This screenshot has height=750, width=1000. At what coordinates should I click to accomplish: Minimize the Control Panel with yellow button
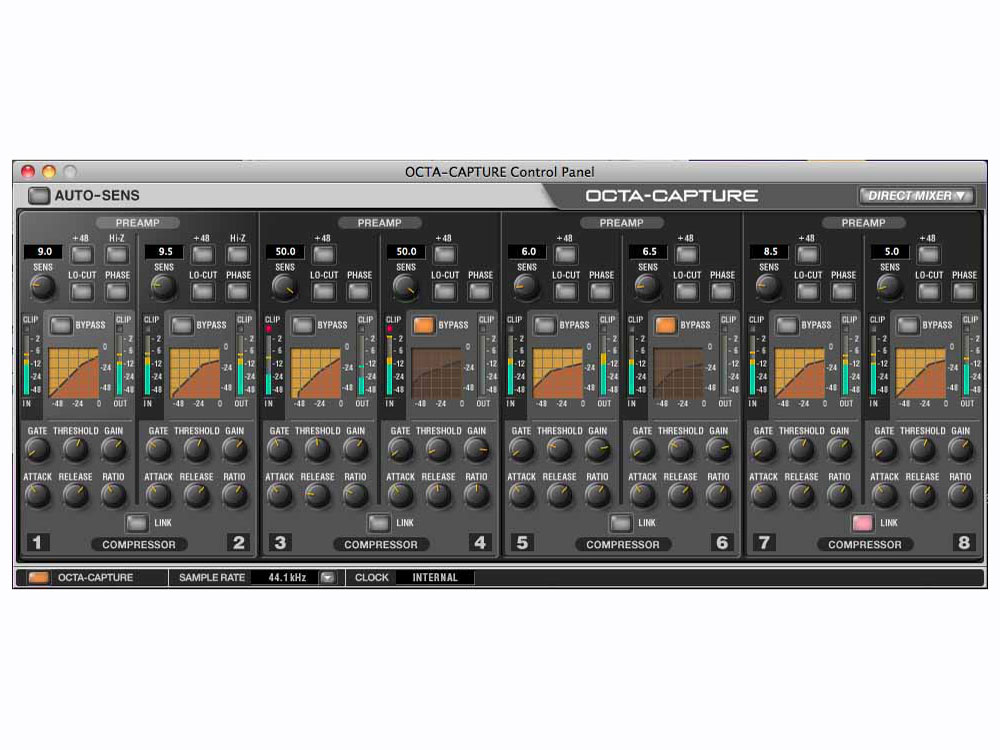click(49, 172)
